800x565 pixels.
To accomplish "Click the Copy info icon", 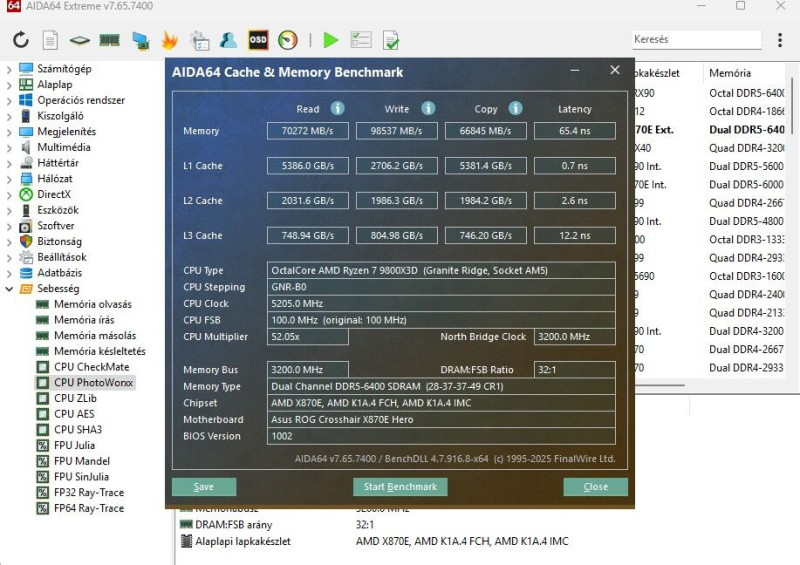I will (x=515, y=108).
